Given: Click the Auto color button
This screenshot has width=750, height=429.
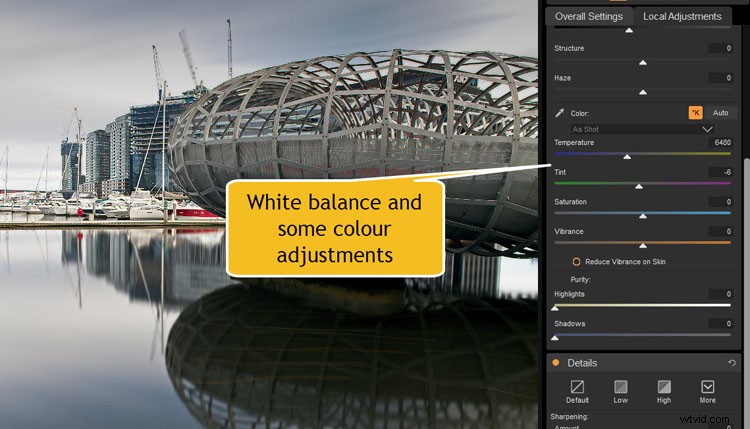Looking at the screenshot, I should (720, 113).
